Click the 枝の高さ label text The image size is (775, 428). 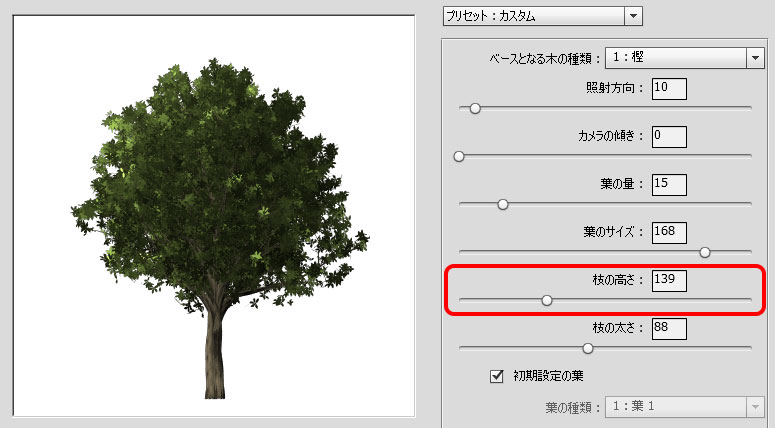pos(618,280)
